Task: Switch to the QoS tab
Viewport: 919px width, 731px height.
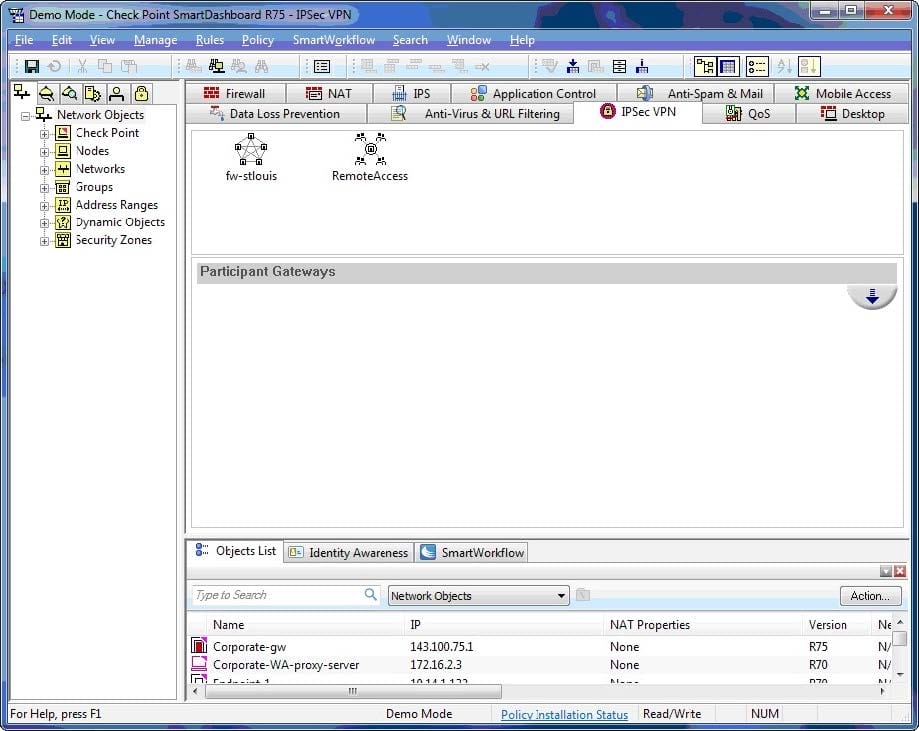Action: click(748, 114)
